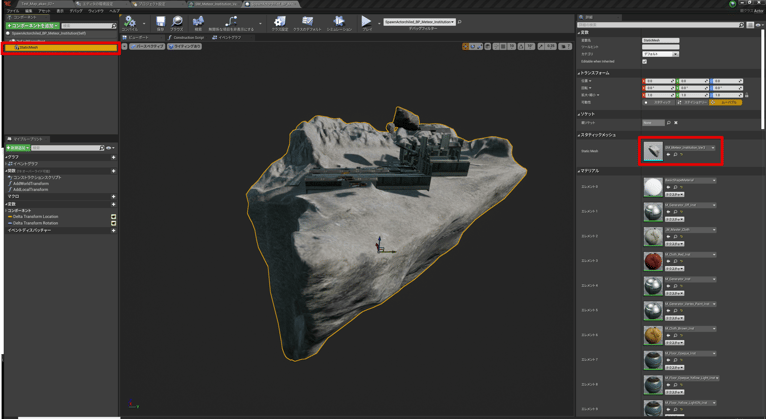Lock the scale ratio with padlock icon
The image size is (766, 419).
tap(746, 95)
